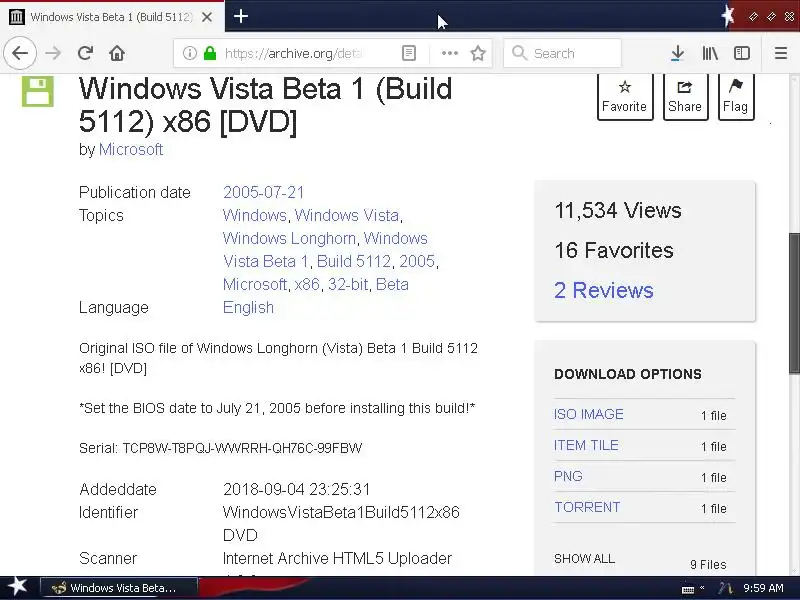Image resolution: width=800 pixels, height=600 pixels.
Task: Show all download files
Action: (584, 559)
